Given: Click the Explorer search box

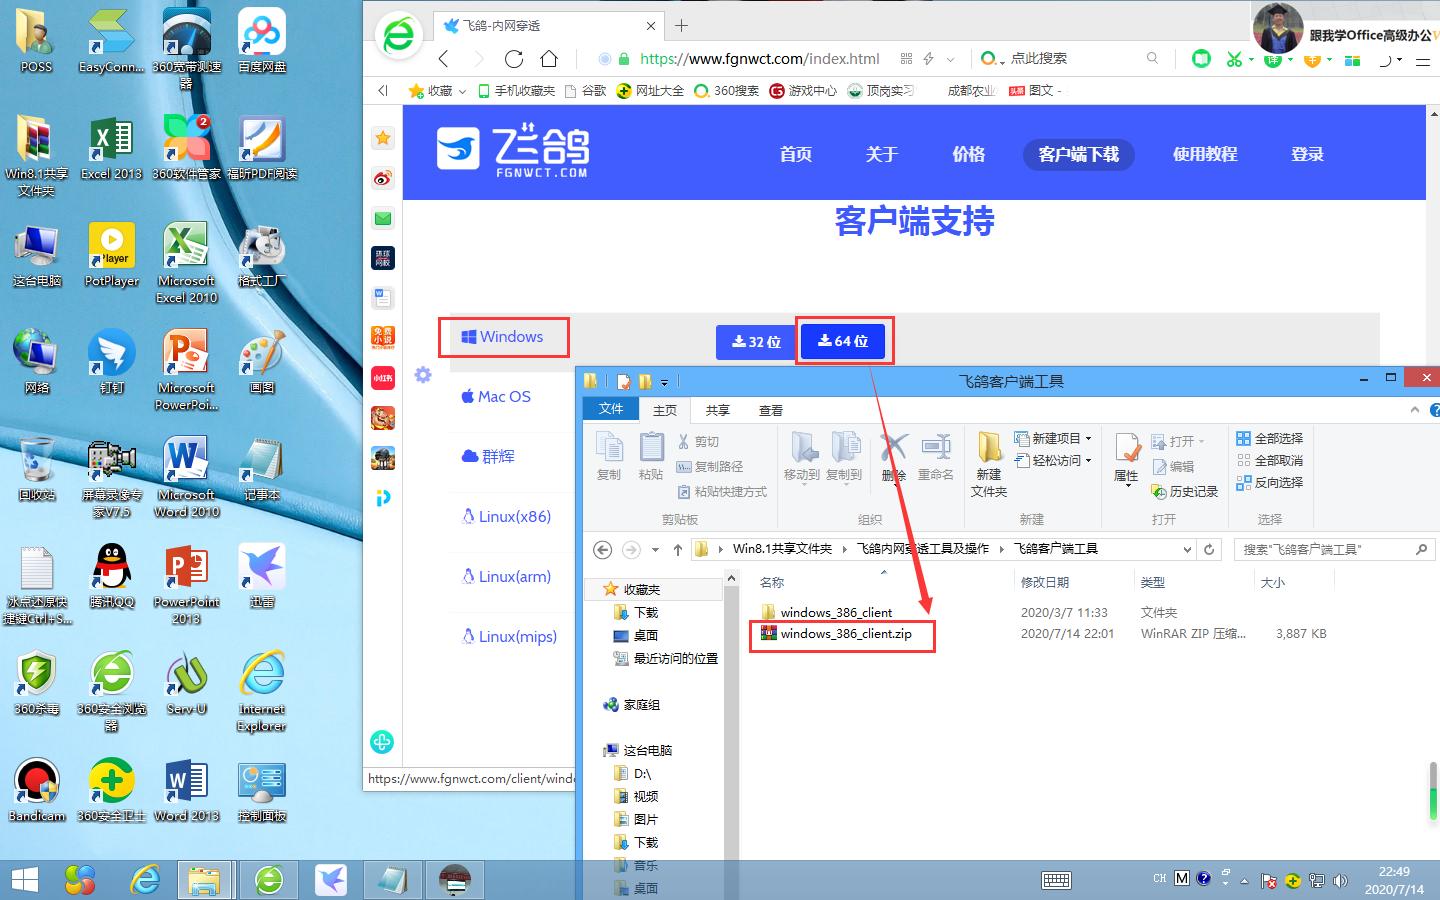Looking at the screenshot, I should (x=1330, y=549).
